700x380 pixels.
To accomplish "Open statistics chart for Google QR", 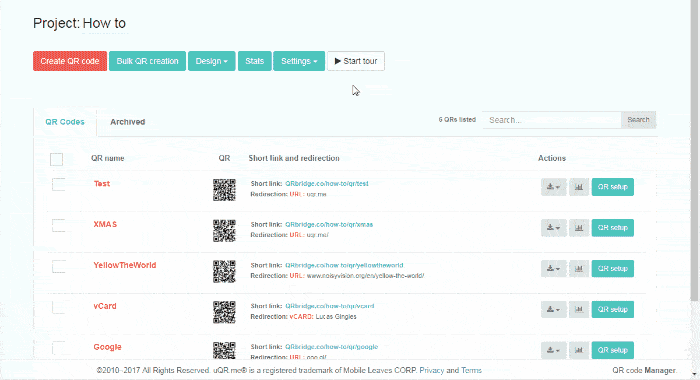I will pos(579,350).
